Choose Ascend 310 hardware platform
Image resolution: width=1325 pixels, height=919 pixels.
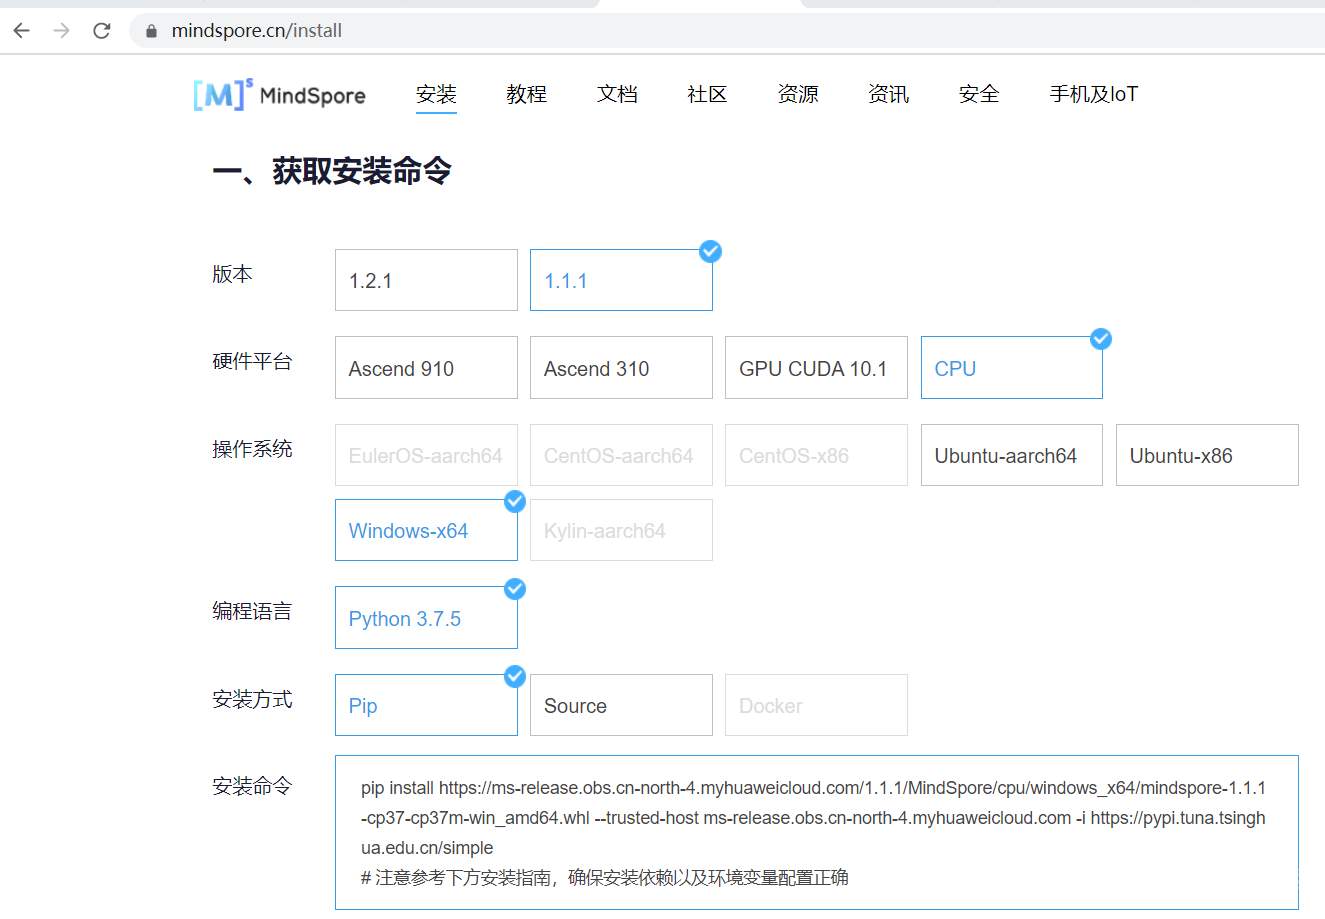click(621, 368)
